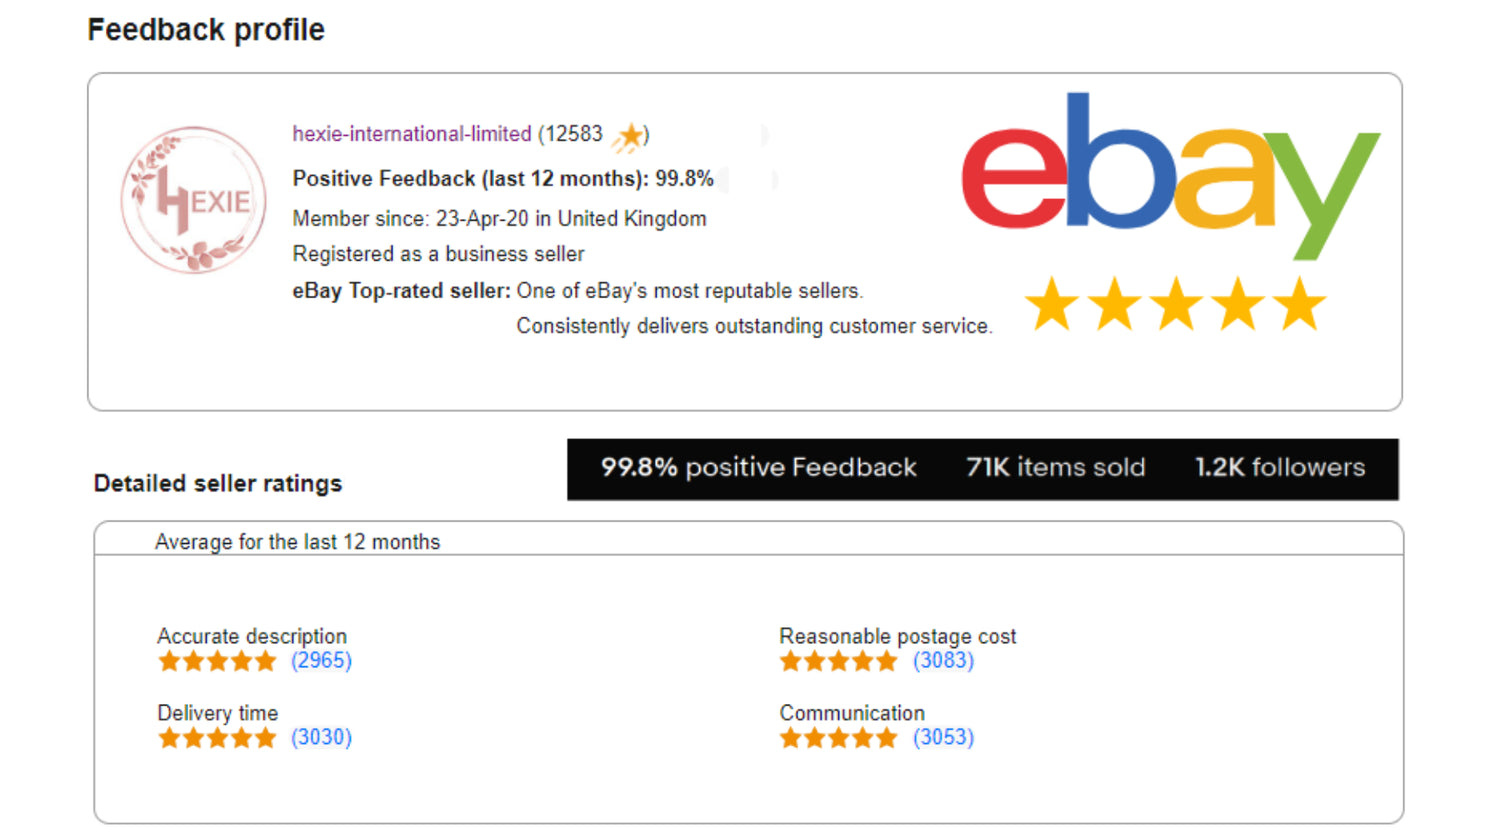This screenshot has width=1500, height=833.
Task: Click the Reasonable postage cost star rating
Action: pyautogui.click(x=839, y=661)
